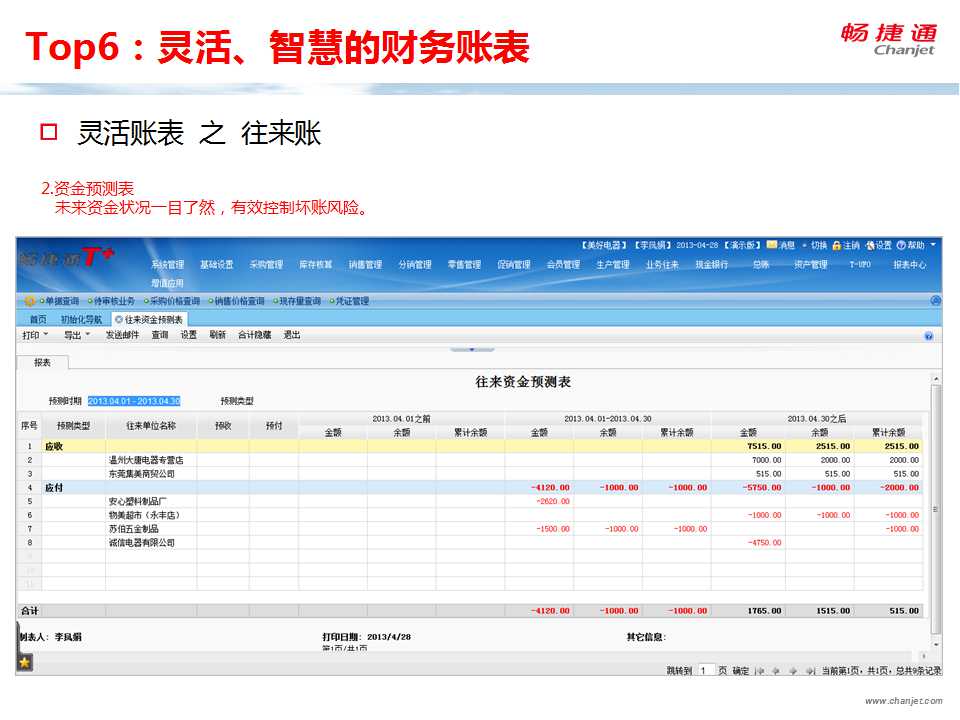
Task: Click the 预测时期 date range field
Action: click(x=134, y=401)
